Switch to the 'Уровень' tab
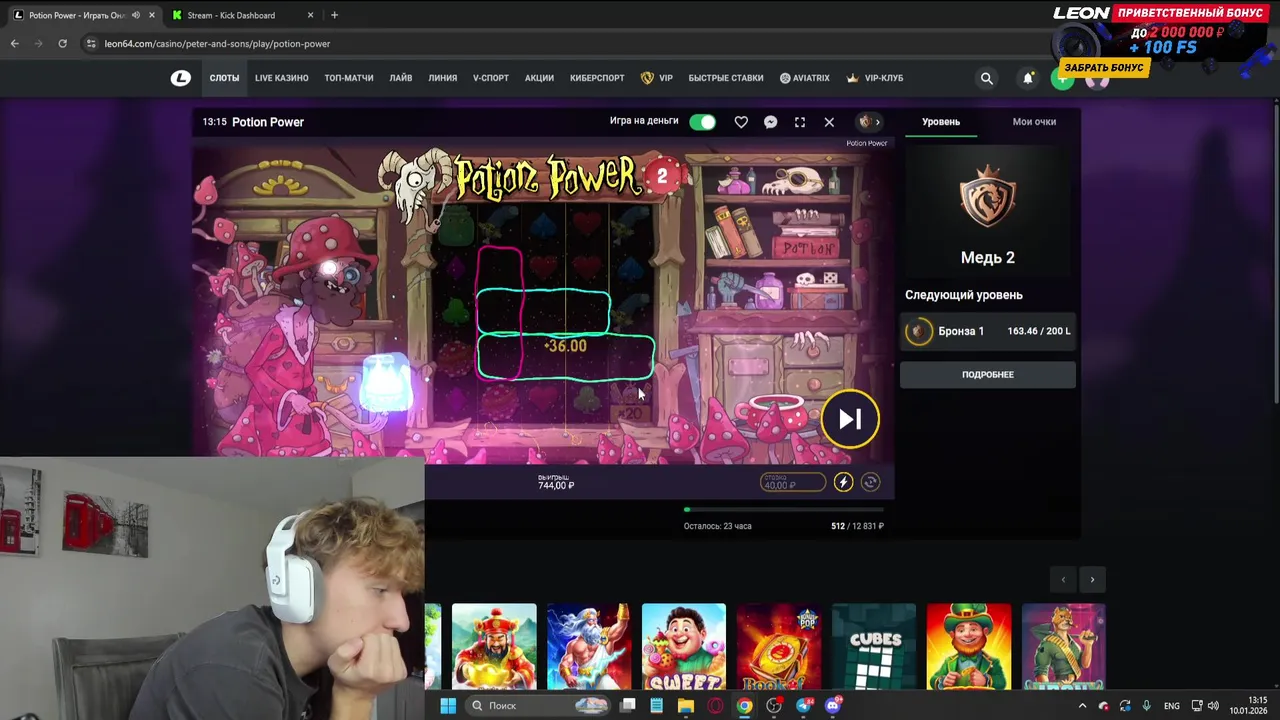This screenshot has width=1280, height=720. click(940, 122)
